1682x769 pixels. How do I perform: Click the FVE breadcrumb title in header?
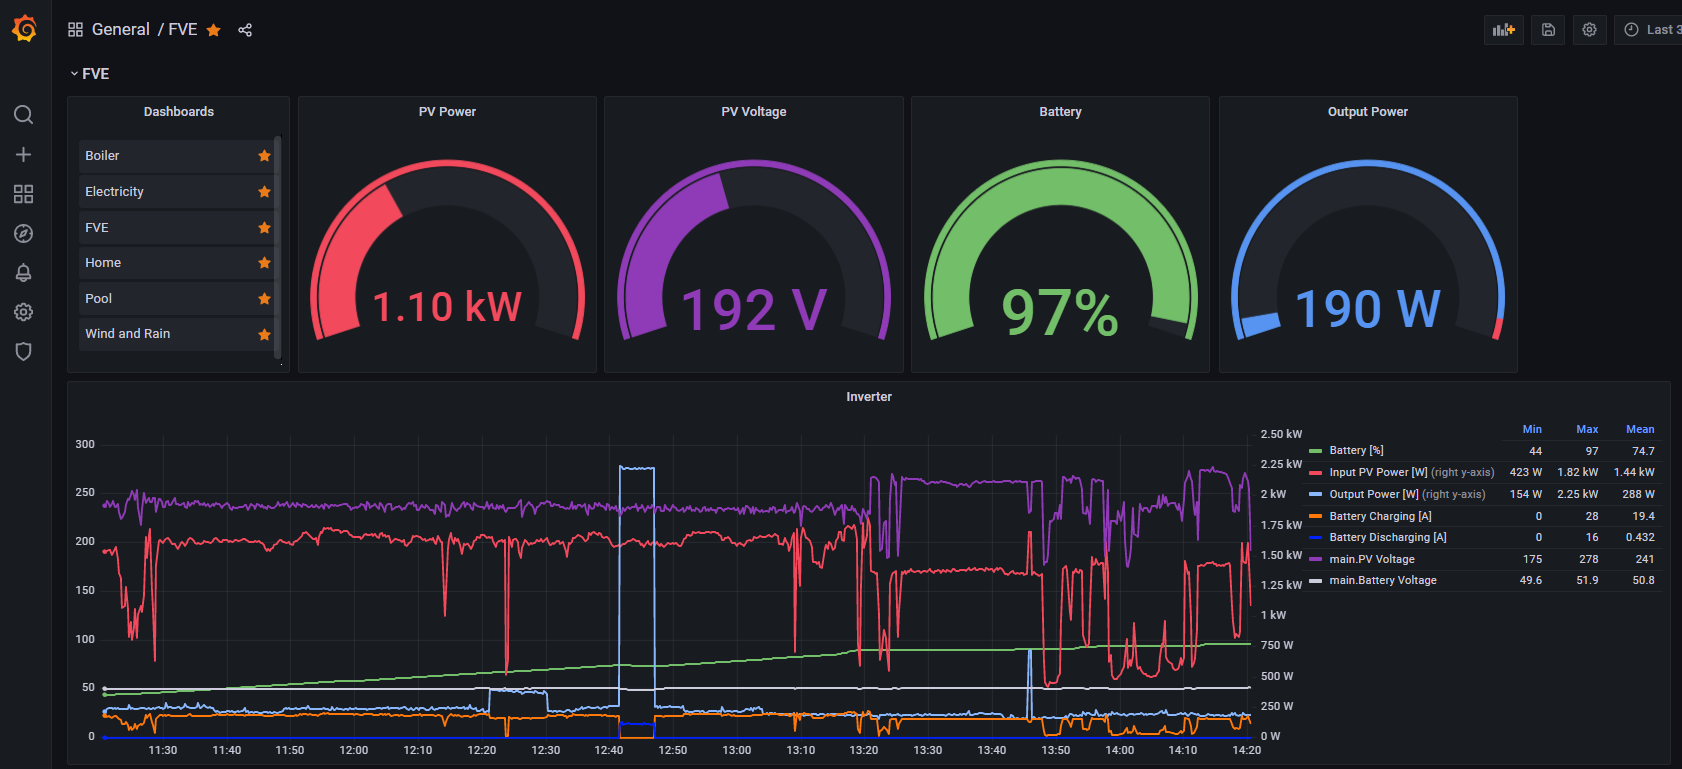(183, 30)
